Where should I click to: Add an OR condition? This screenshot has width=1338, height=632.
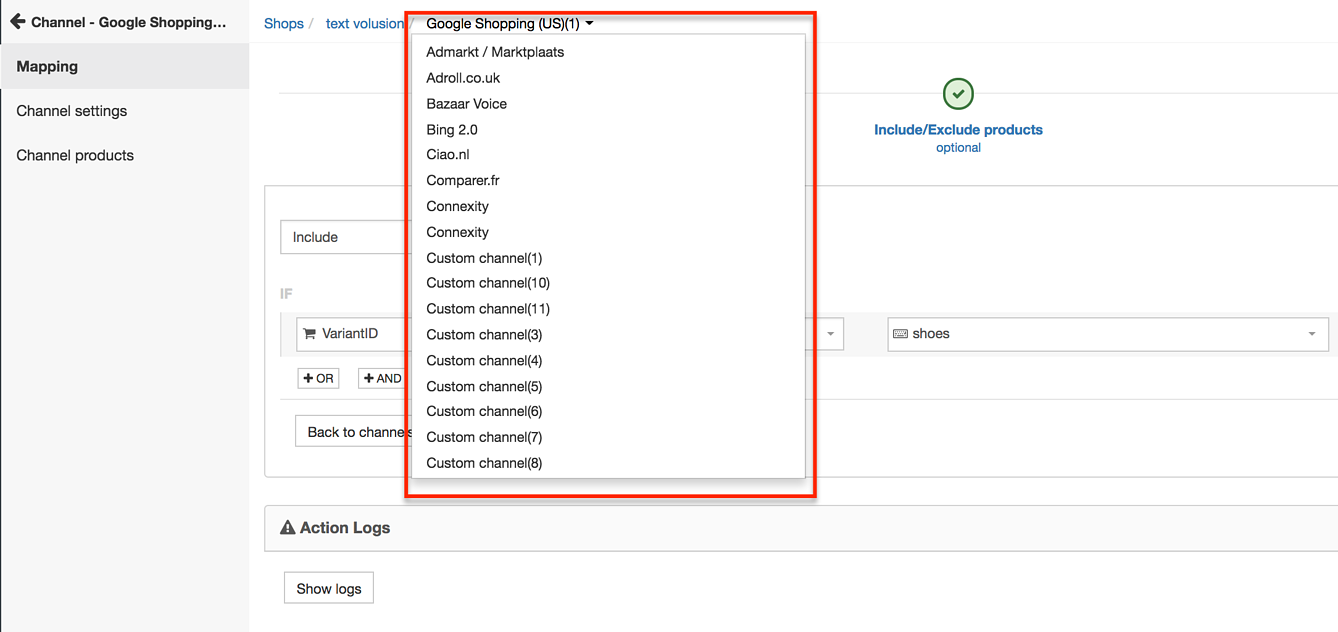coord(319,379)
